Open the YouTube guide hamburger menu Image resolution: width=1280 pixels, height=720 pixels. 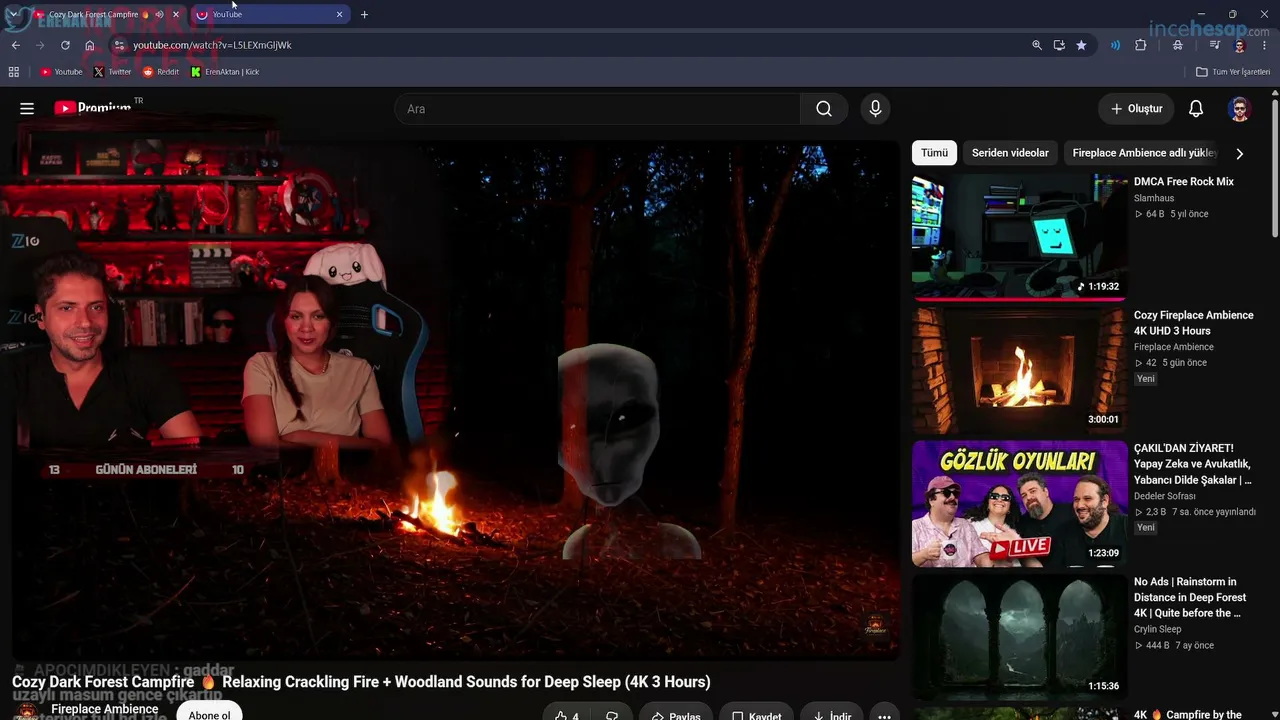27,109
